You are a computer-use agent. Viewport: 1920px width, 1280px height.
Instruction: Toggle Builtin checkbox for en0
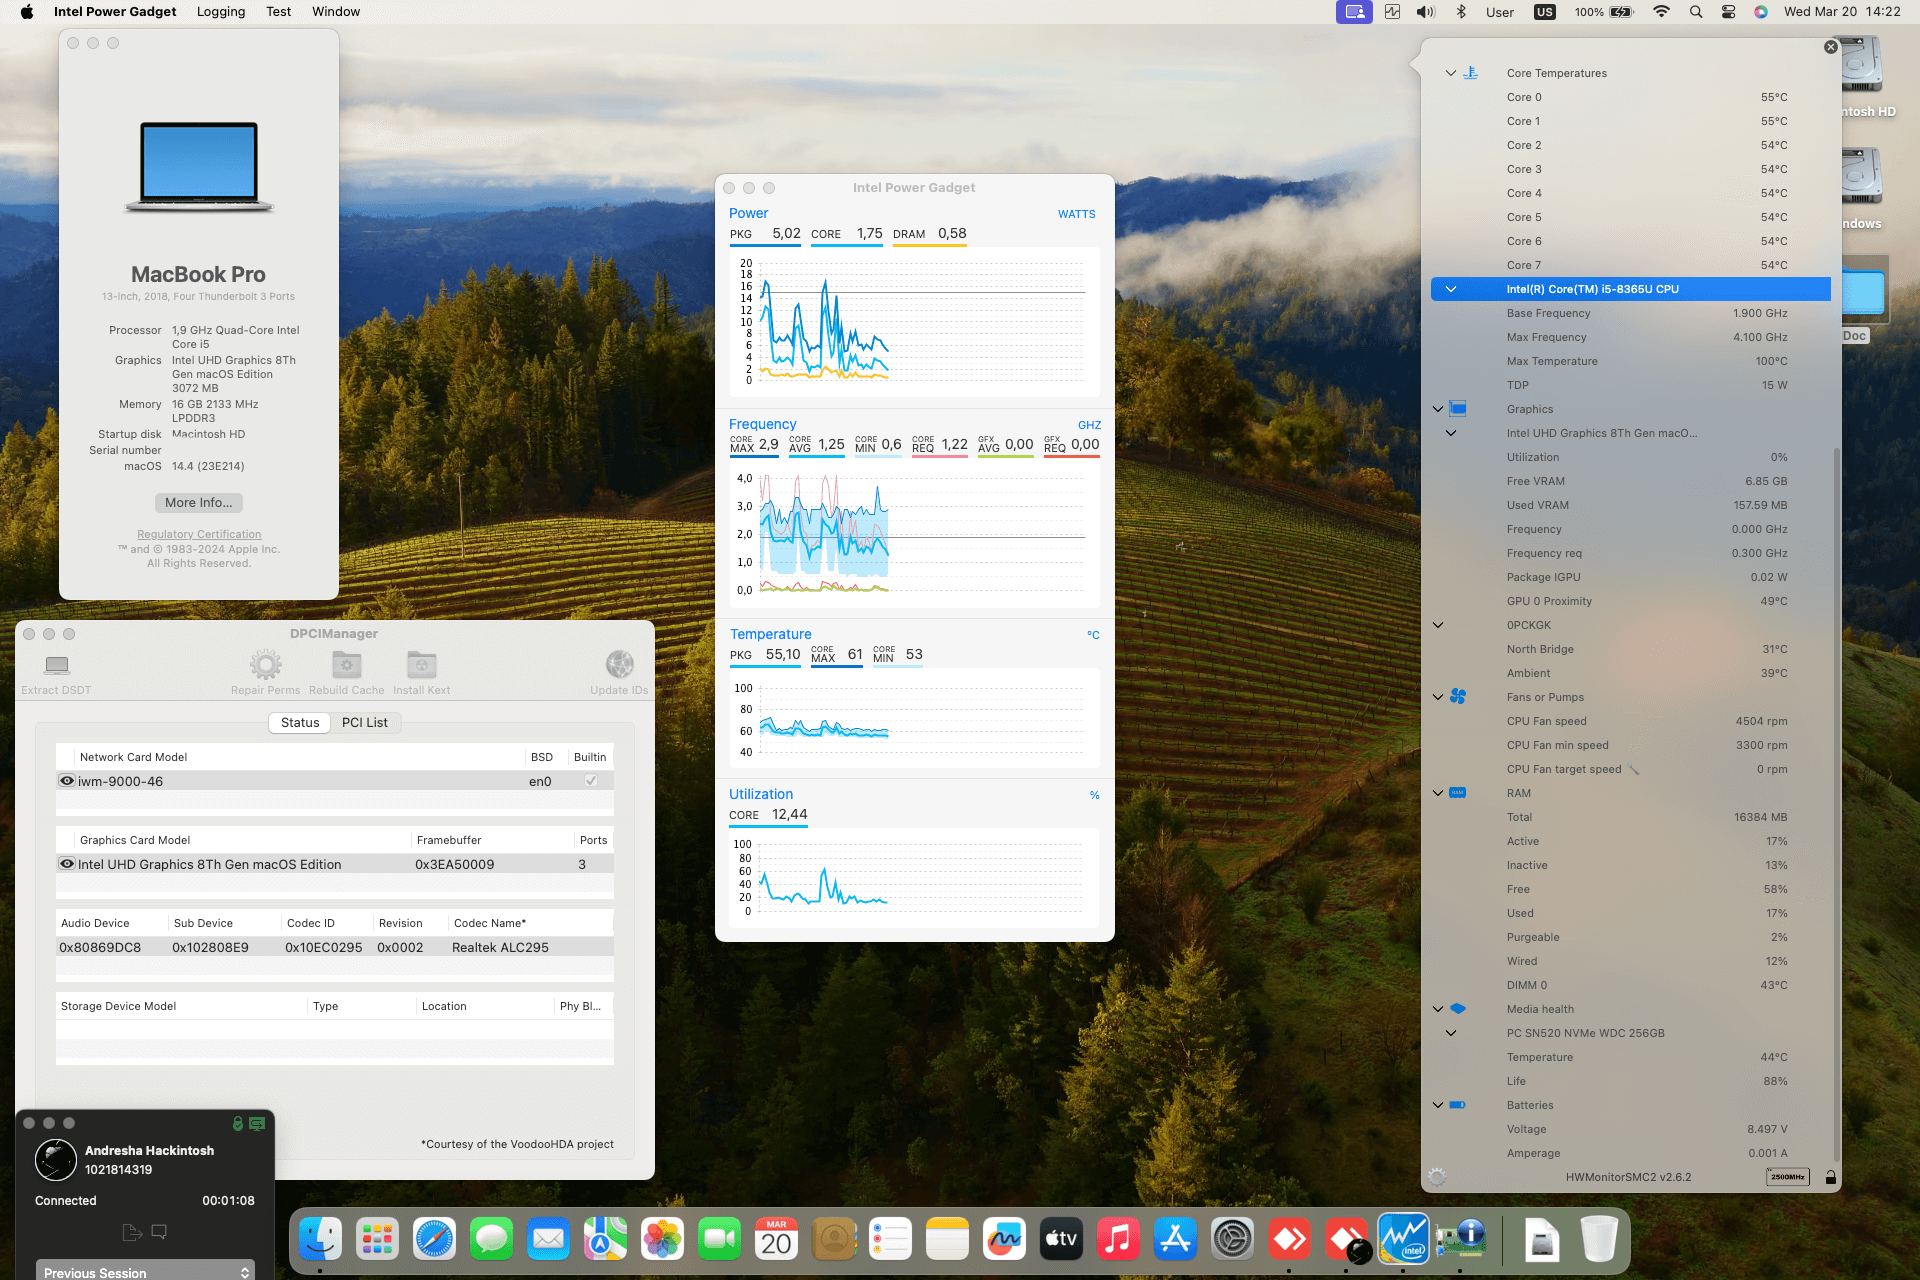point(591,781)
